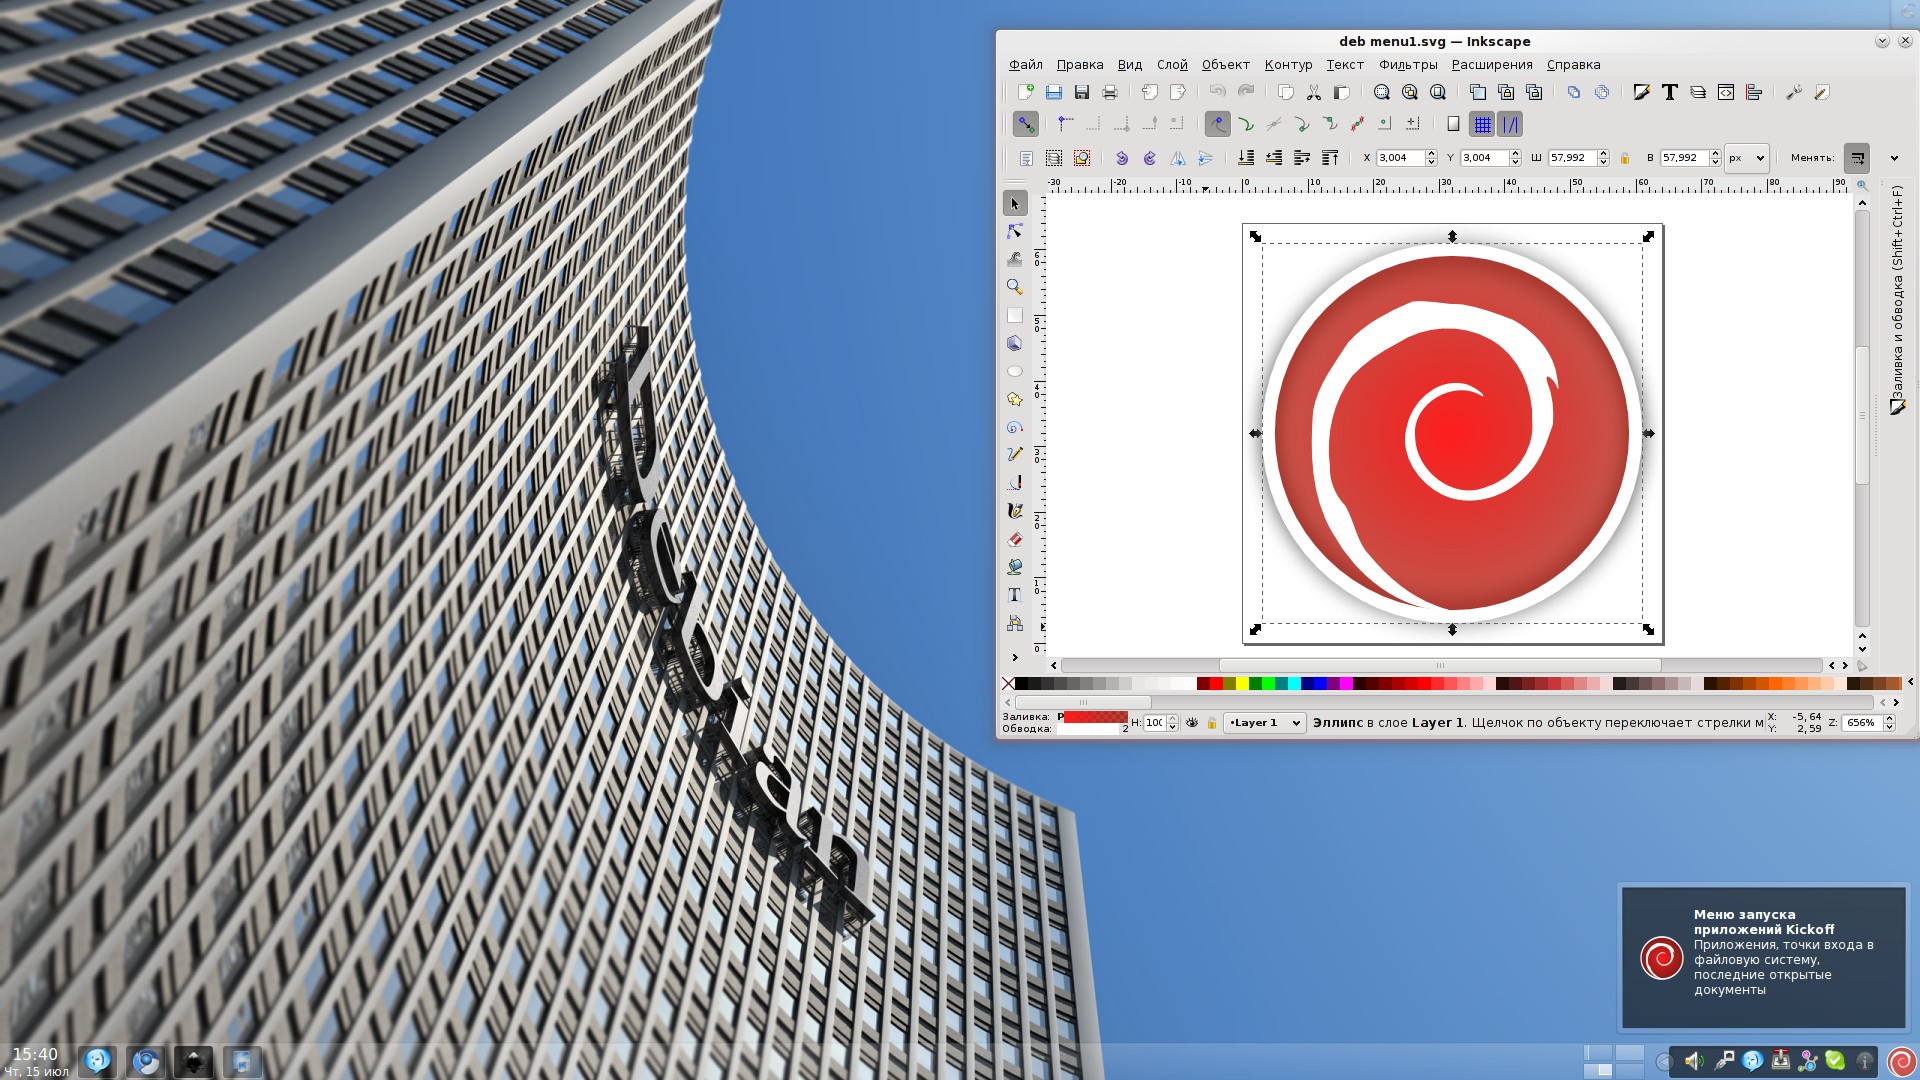Open the Слой menu
The image size is (1920, 1080).
(1172, 65)
